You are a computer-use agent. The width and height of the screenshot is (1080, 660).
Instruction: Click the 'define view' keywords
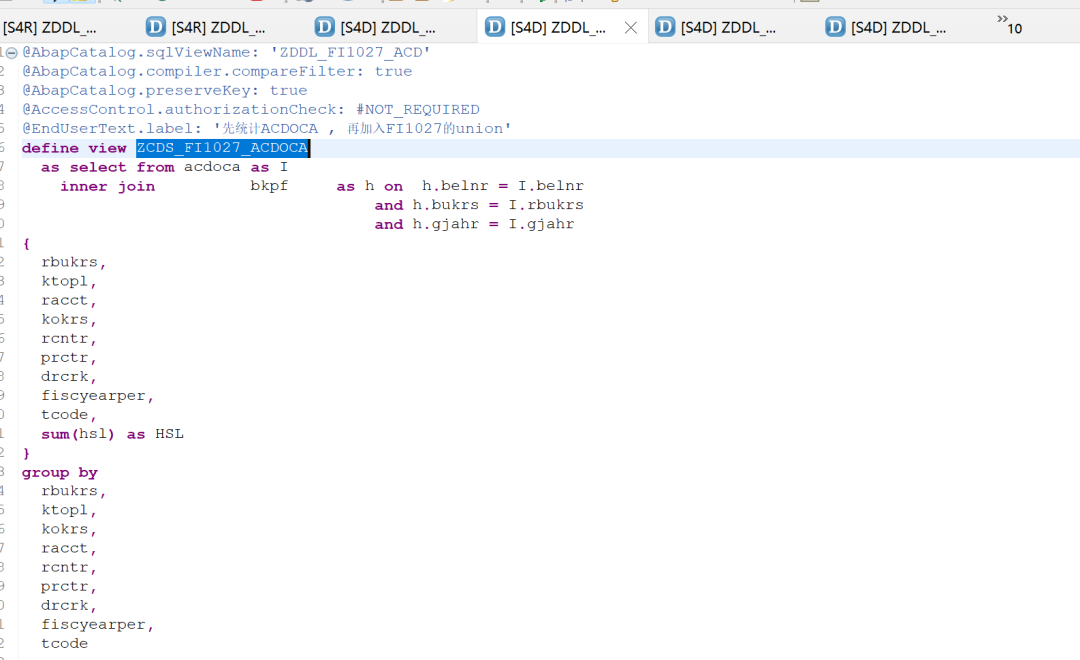coord(74,148)
